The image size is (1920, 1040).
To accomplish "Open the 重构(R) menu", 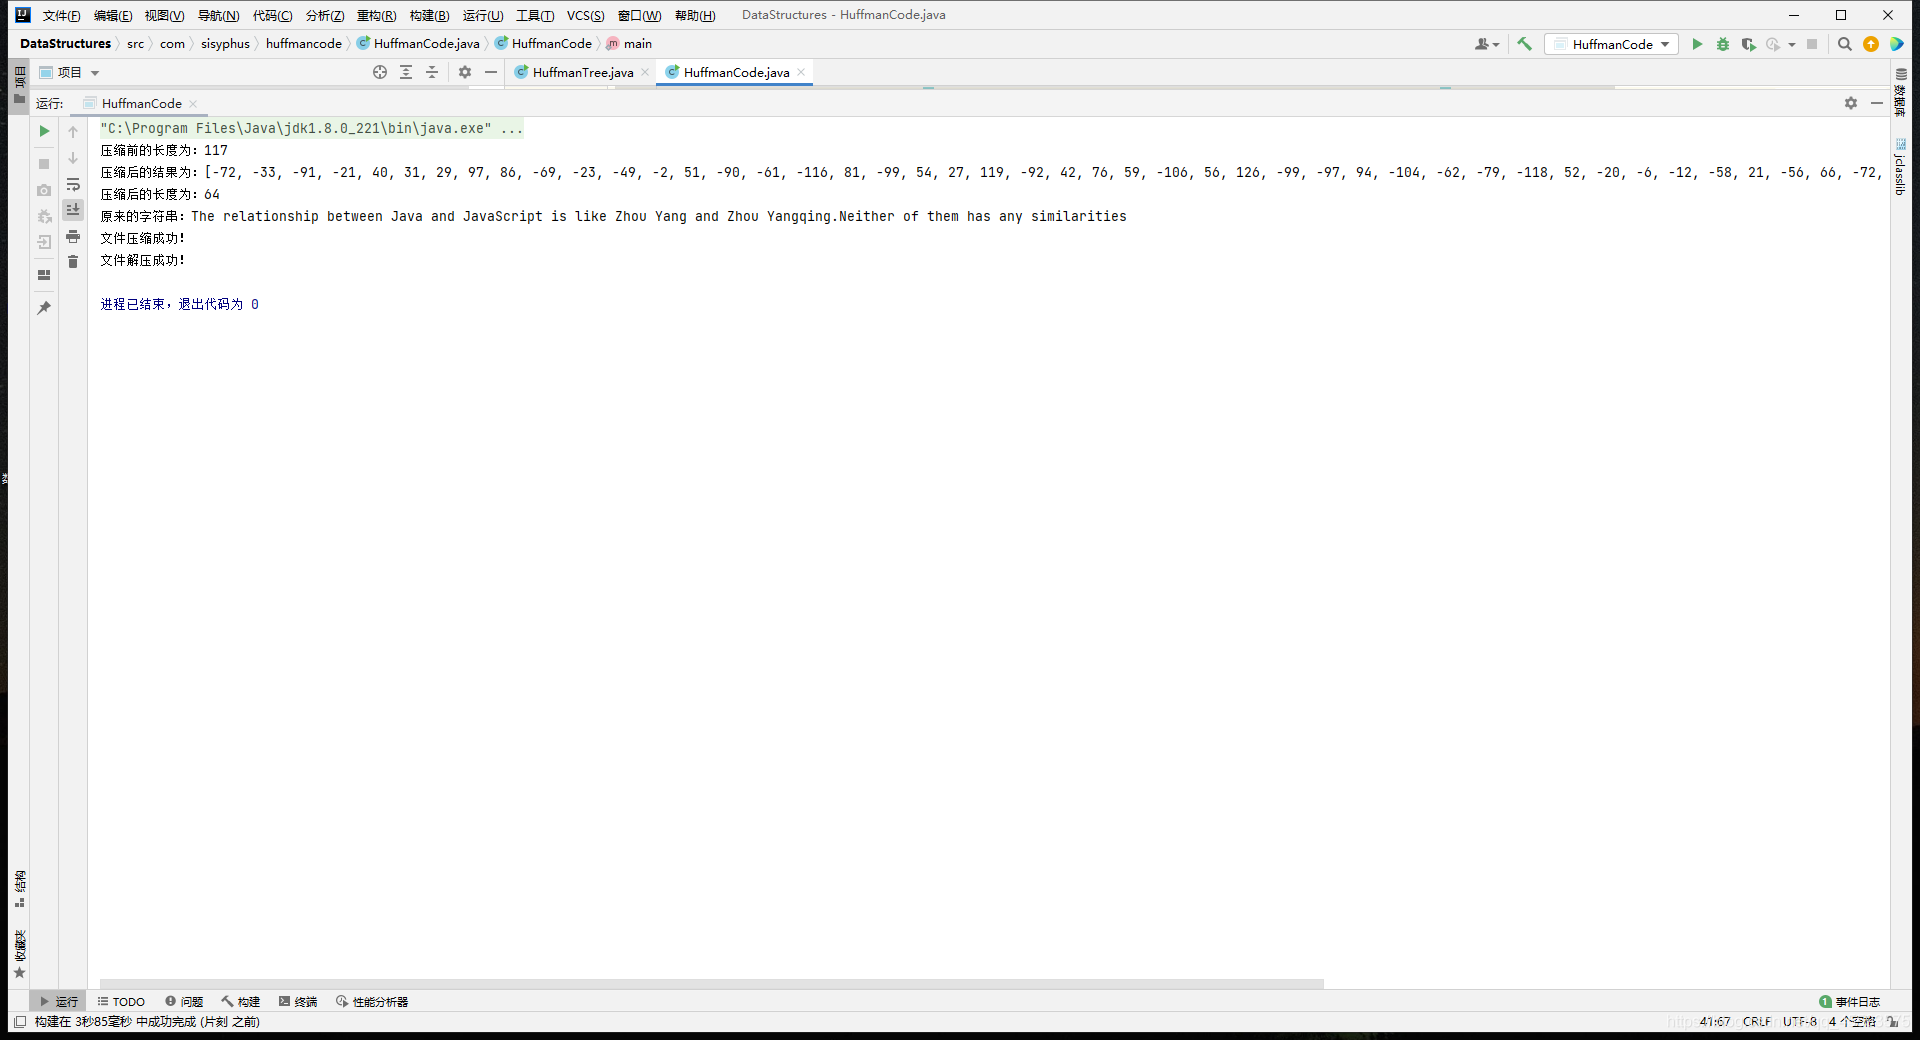I will (x=376, y=15).
